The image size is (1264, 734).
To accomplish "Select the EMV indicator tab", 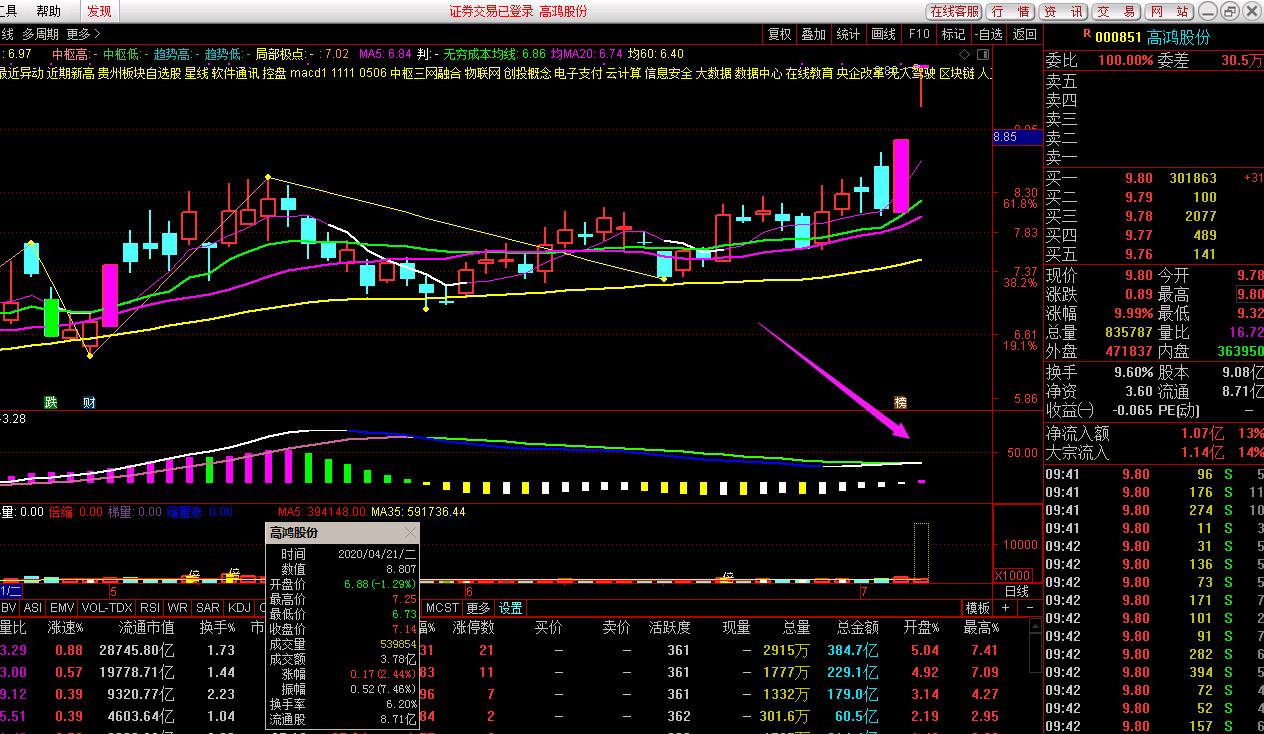I will pos(62,608).
